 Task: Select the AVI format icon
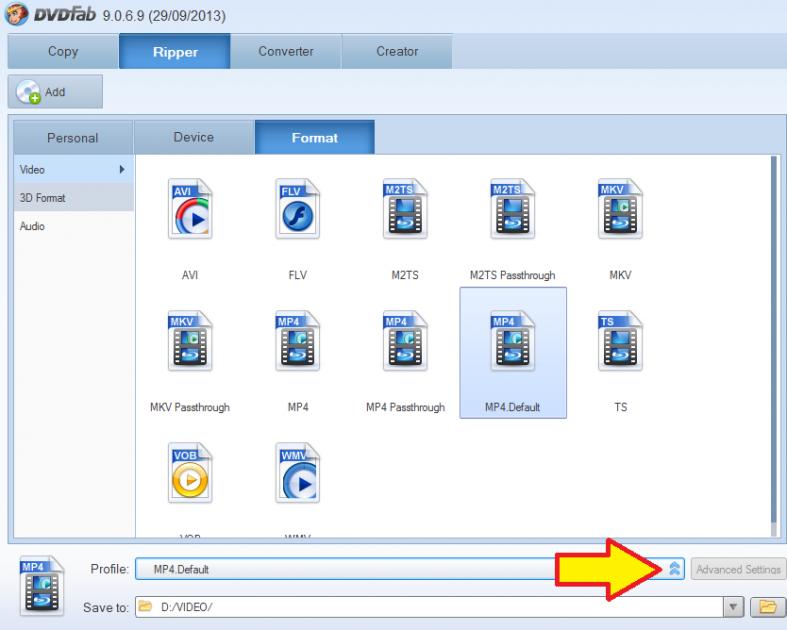(x=190, y=208)
